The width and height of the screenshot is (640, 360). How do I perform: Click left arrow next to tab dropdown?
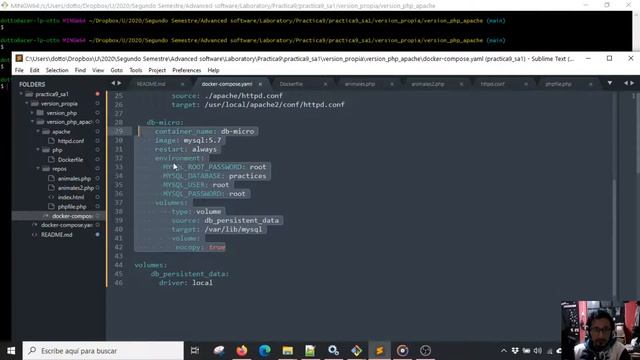(626, 83)
